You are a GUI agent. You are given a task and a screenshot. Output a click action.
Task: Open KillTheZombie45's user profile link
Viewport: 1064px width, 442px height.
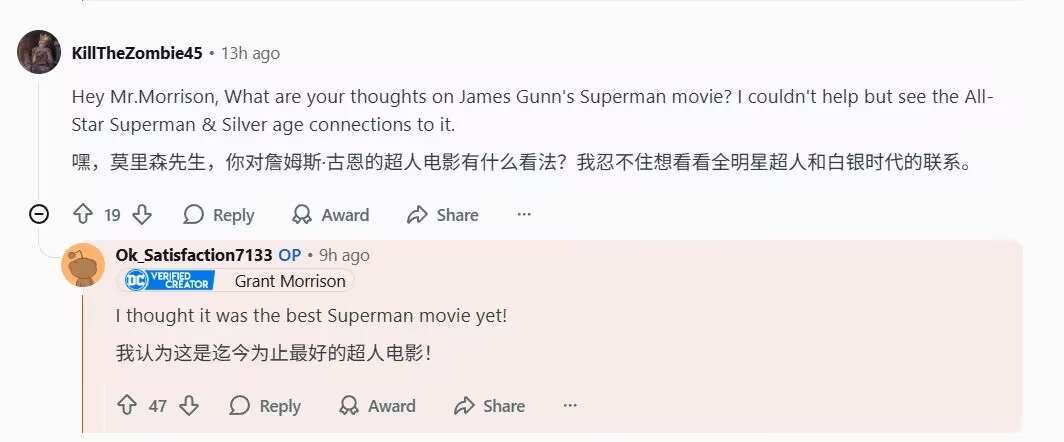pos(137,53)
